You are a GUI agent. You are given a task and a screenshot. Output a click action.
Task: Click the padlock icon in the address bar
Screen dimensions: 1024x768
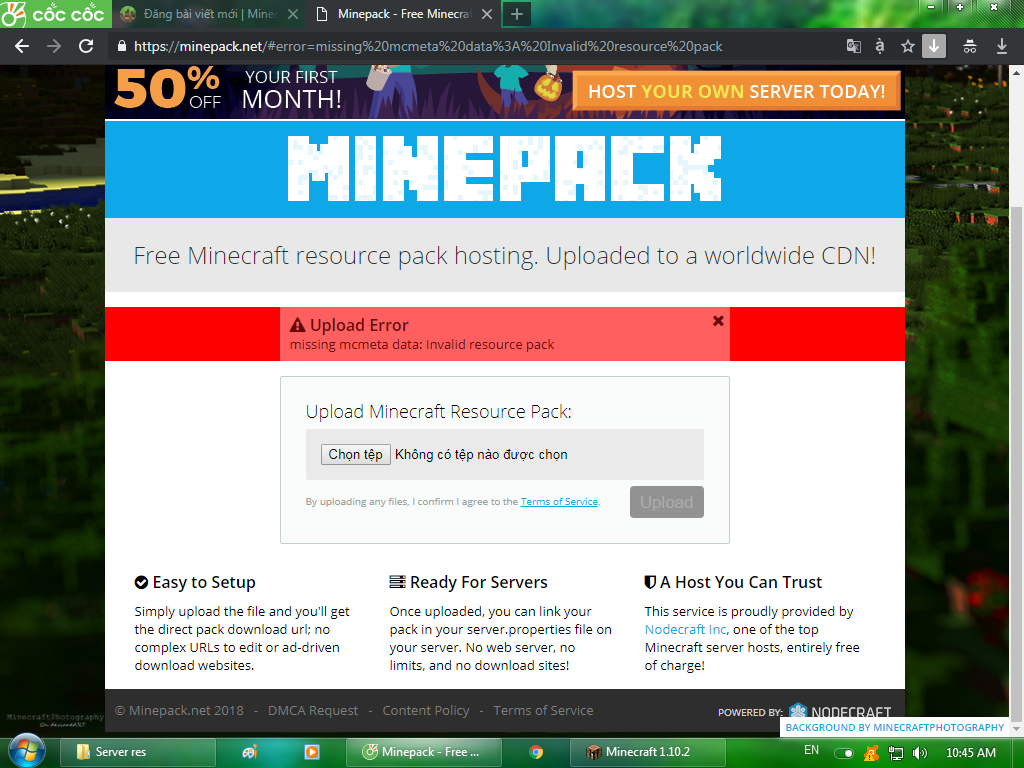[x=121, y=46]
